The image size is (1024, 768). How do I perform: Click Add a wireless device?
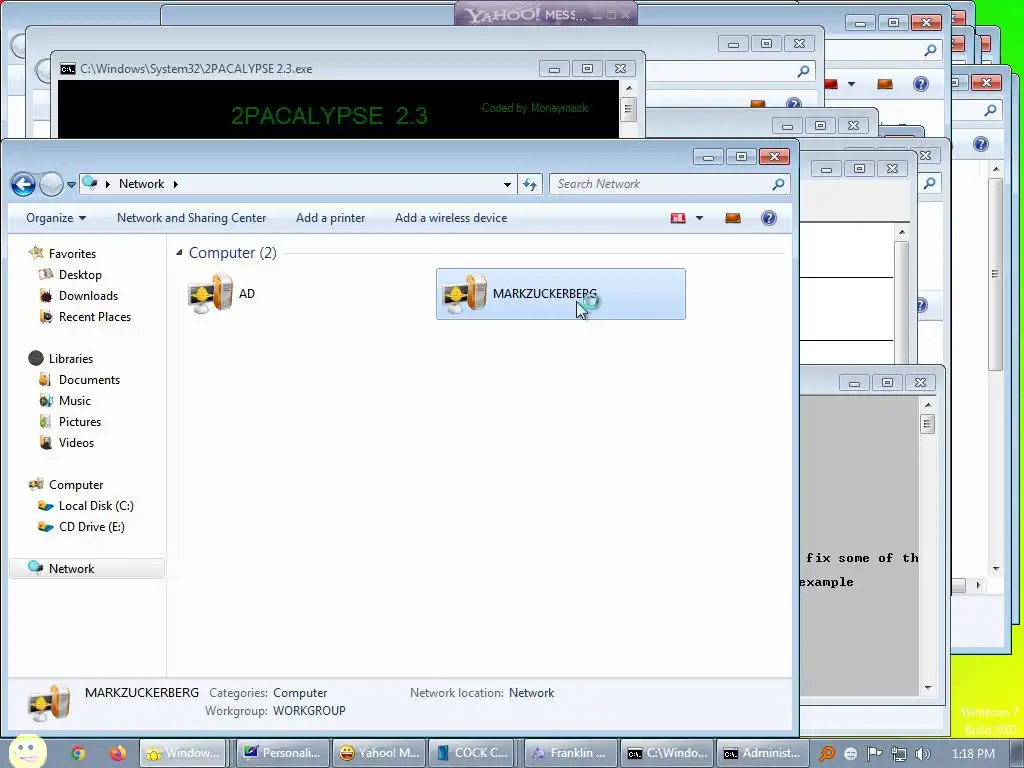451,218
